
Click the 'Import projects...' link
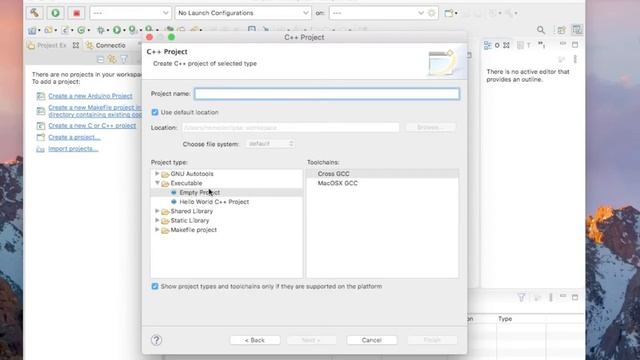pos(73,149)
